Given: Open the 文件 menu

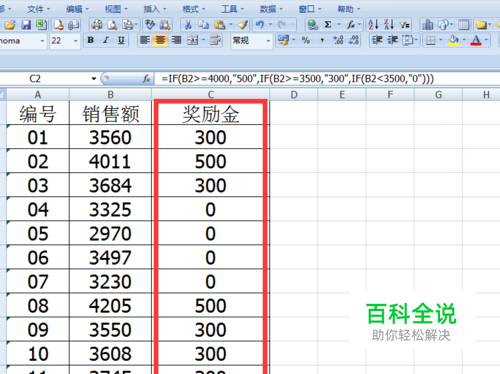Looking at the screenshot, I should click(x=38, y=9).
